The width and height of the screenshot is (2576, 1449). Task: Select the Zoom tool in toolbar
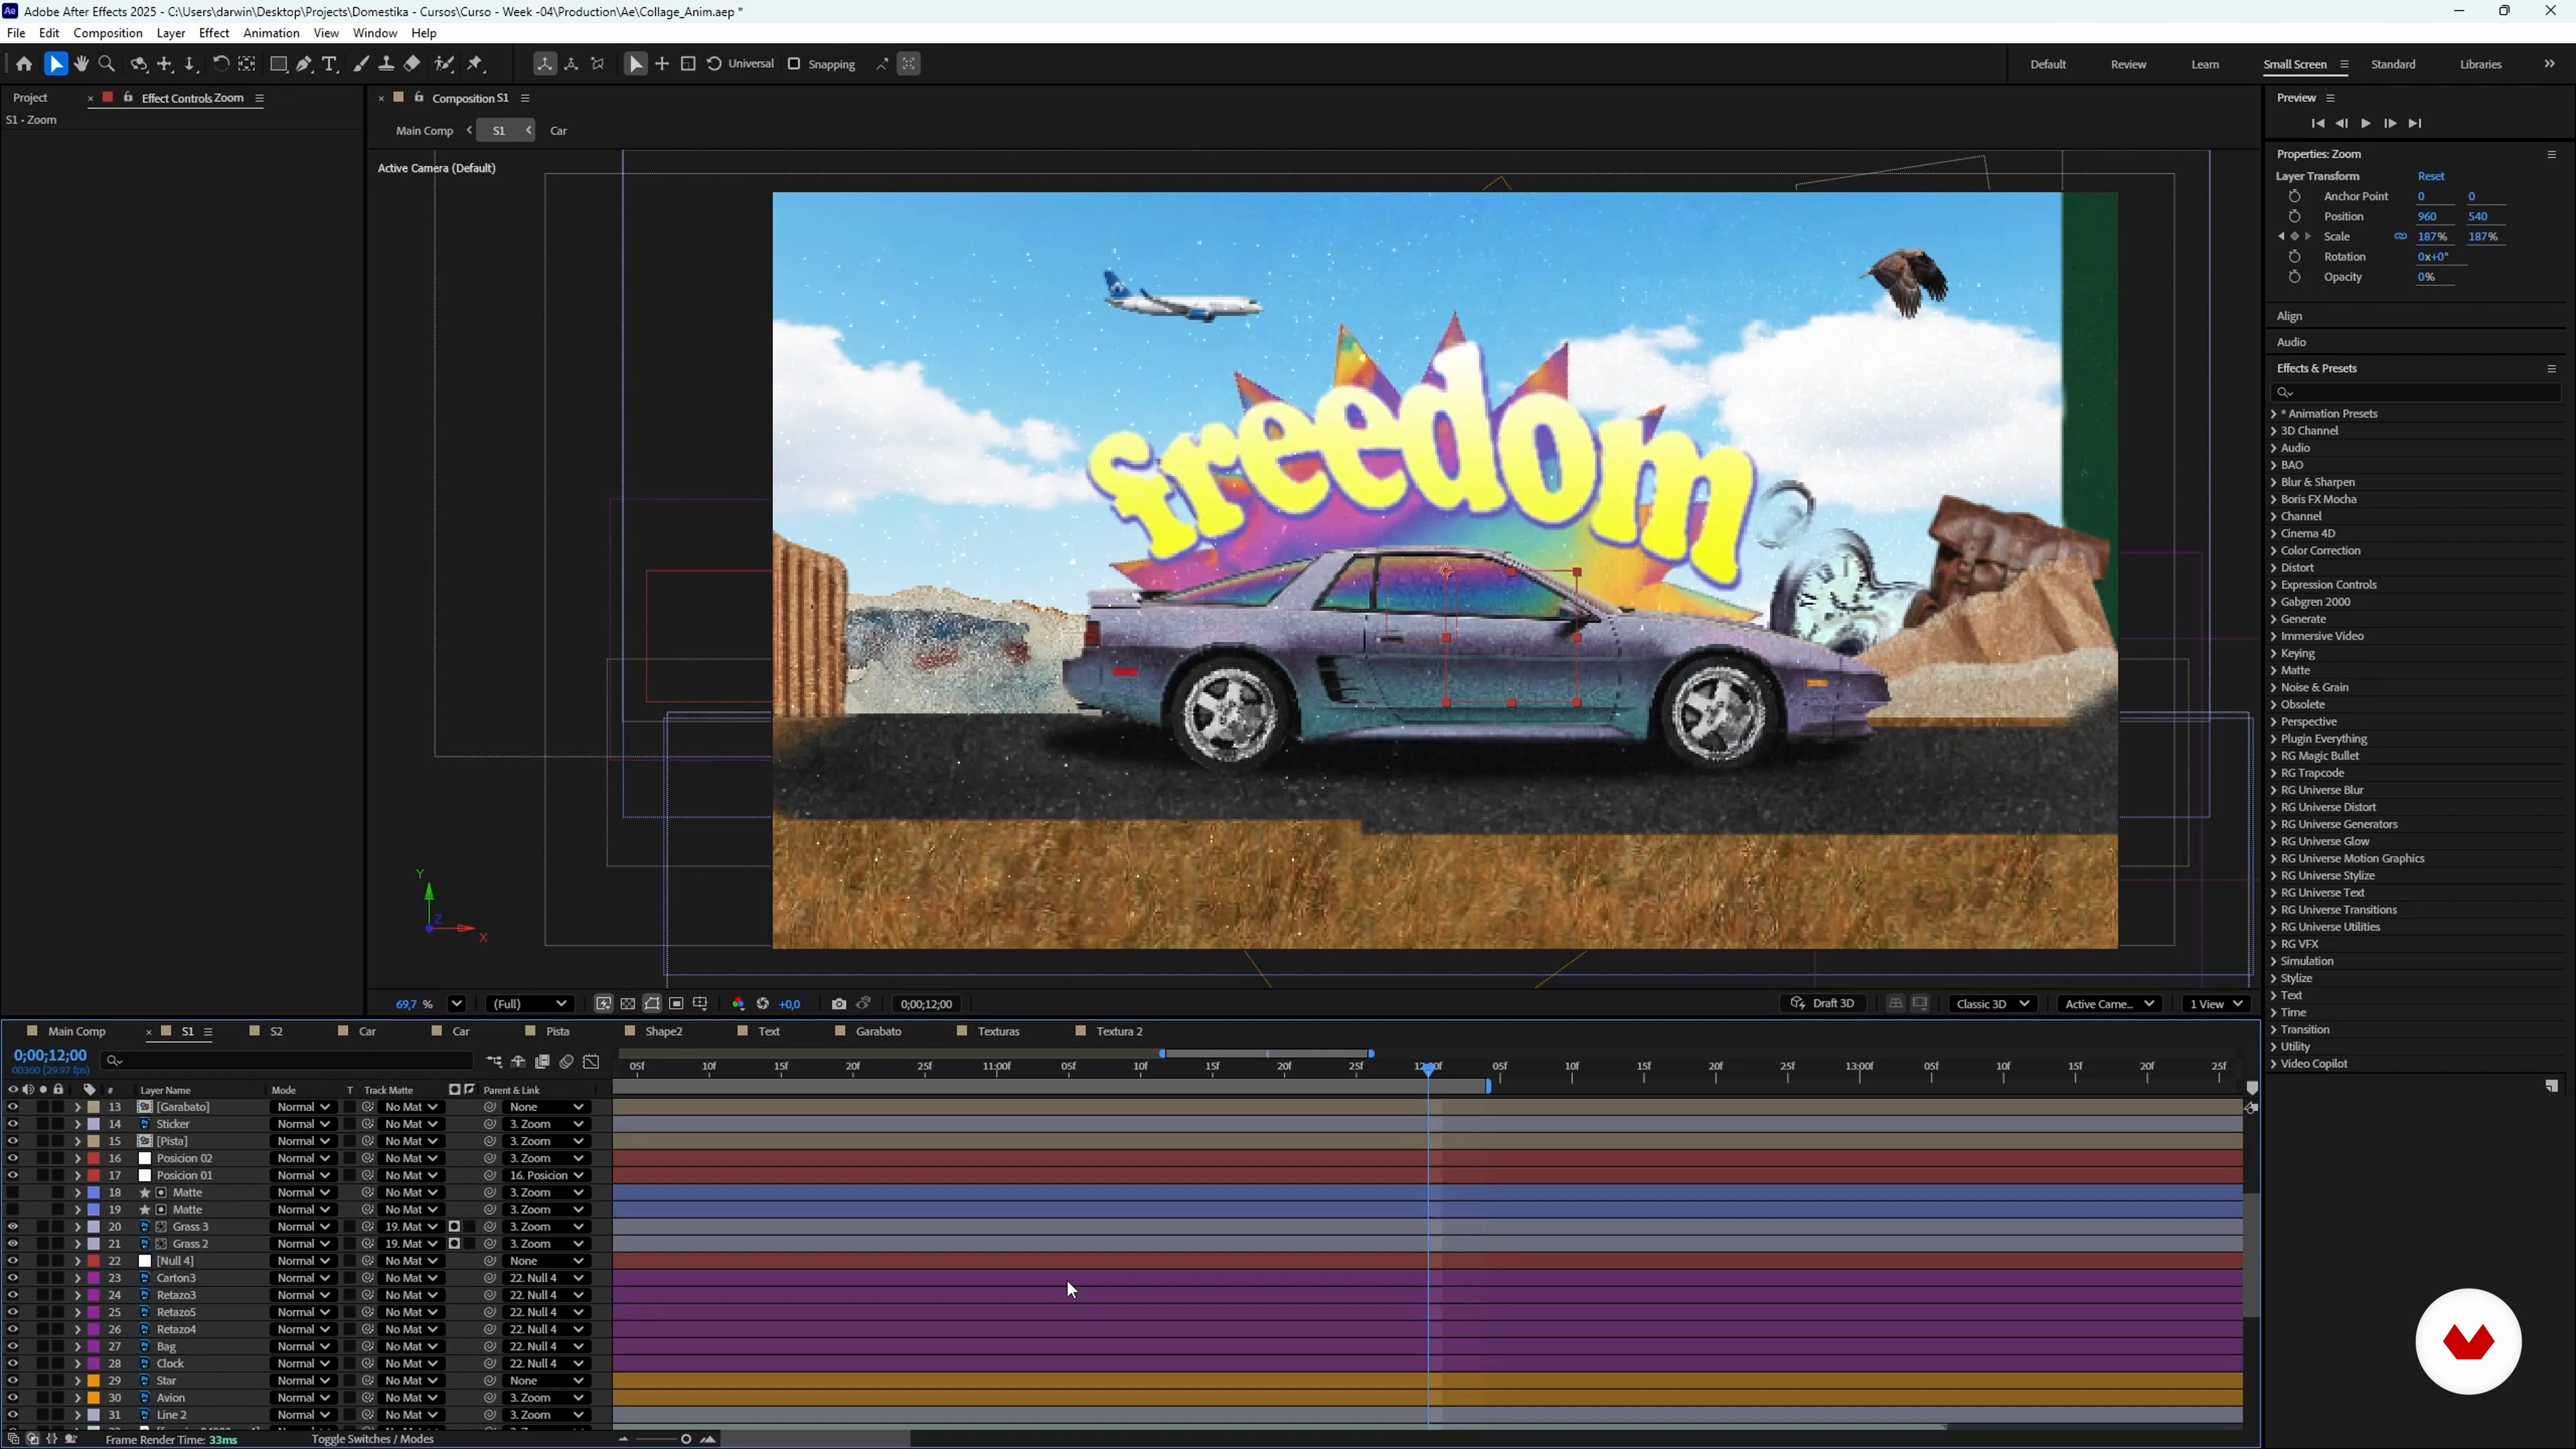pyautogui.click(x=107, y=64)
